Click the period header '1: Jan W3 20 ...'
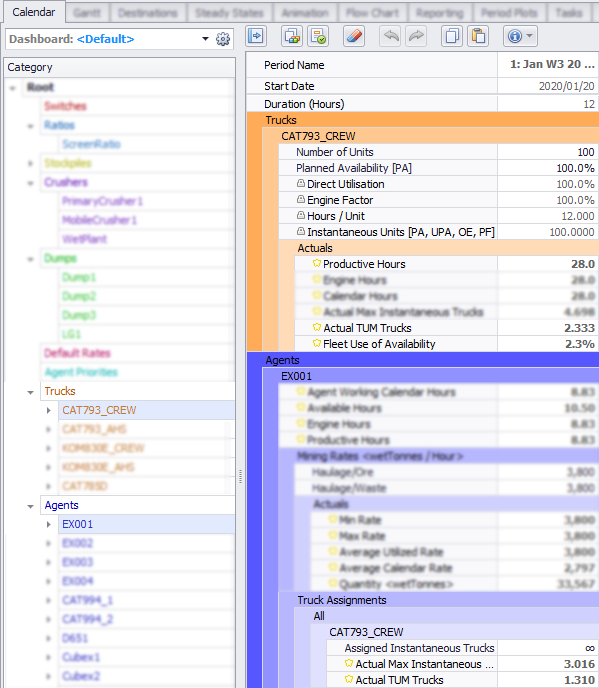 click(x=552, y=64)
